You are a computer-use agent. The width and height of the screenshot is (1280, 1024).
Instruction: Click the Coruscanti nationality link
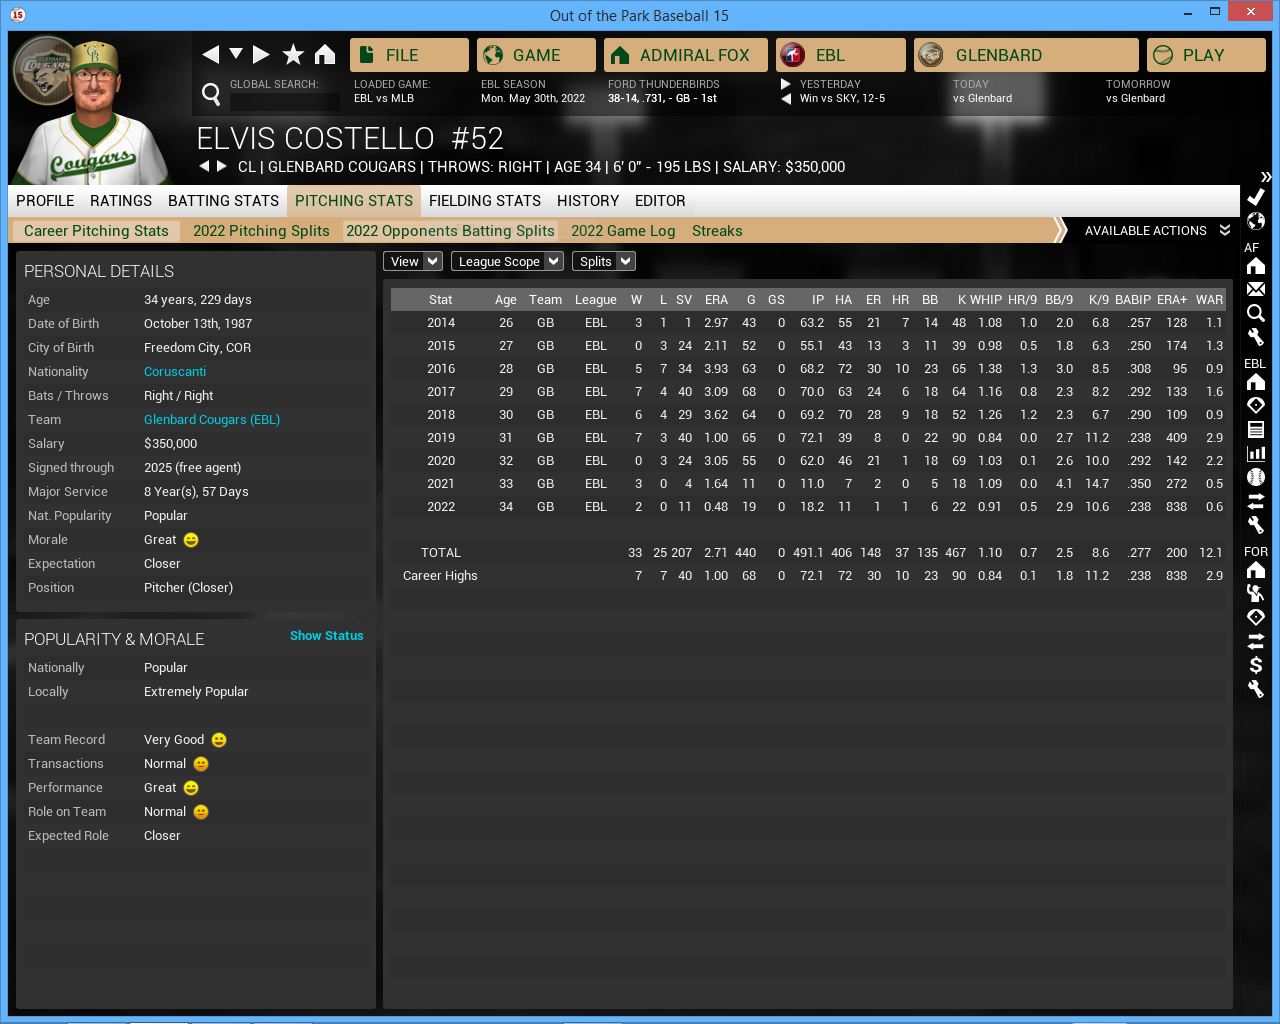pyautogui.click(x=175, y=372)
